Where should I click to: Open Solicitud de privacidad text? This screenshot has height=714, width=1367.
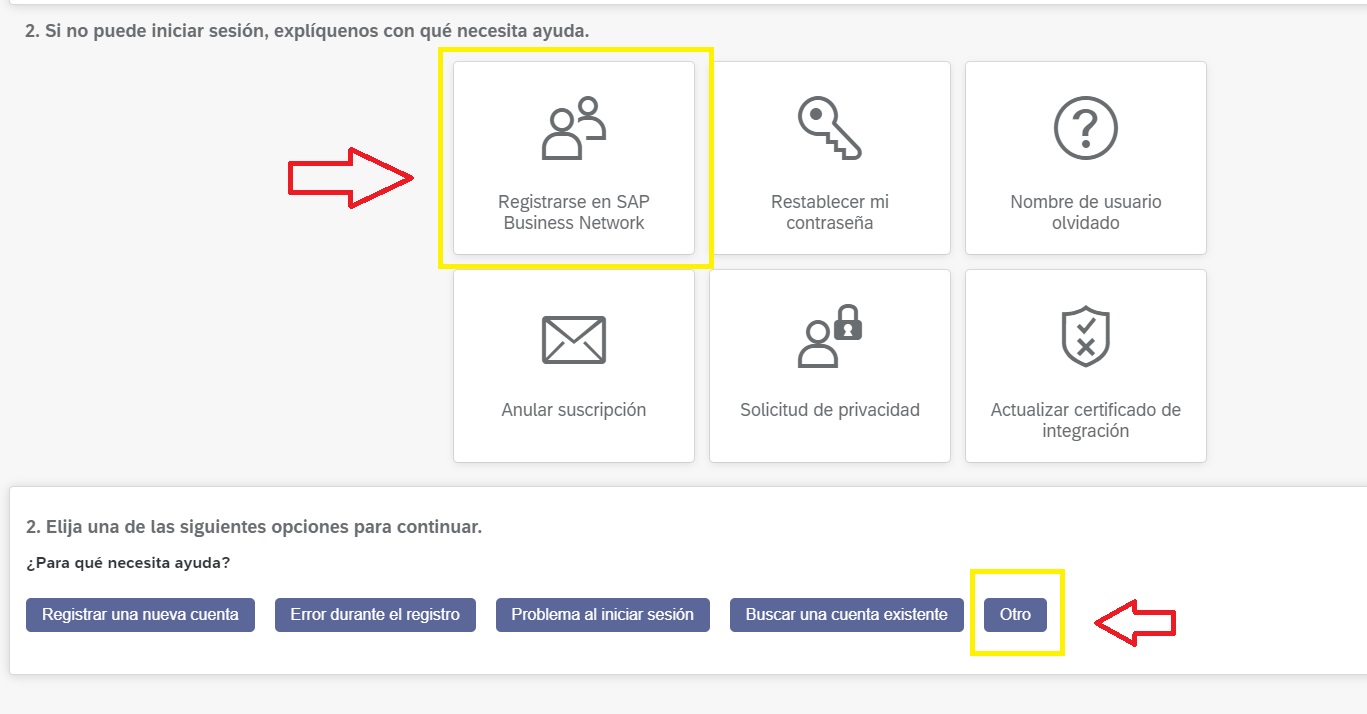(x=829, y=410)
